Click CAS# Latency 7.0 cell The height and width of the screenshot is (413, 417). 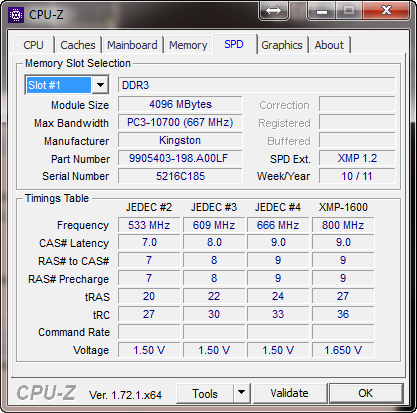[x=149, y=243]
